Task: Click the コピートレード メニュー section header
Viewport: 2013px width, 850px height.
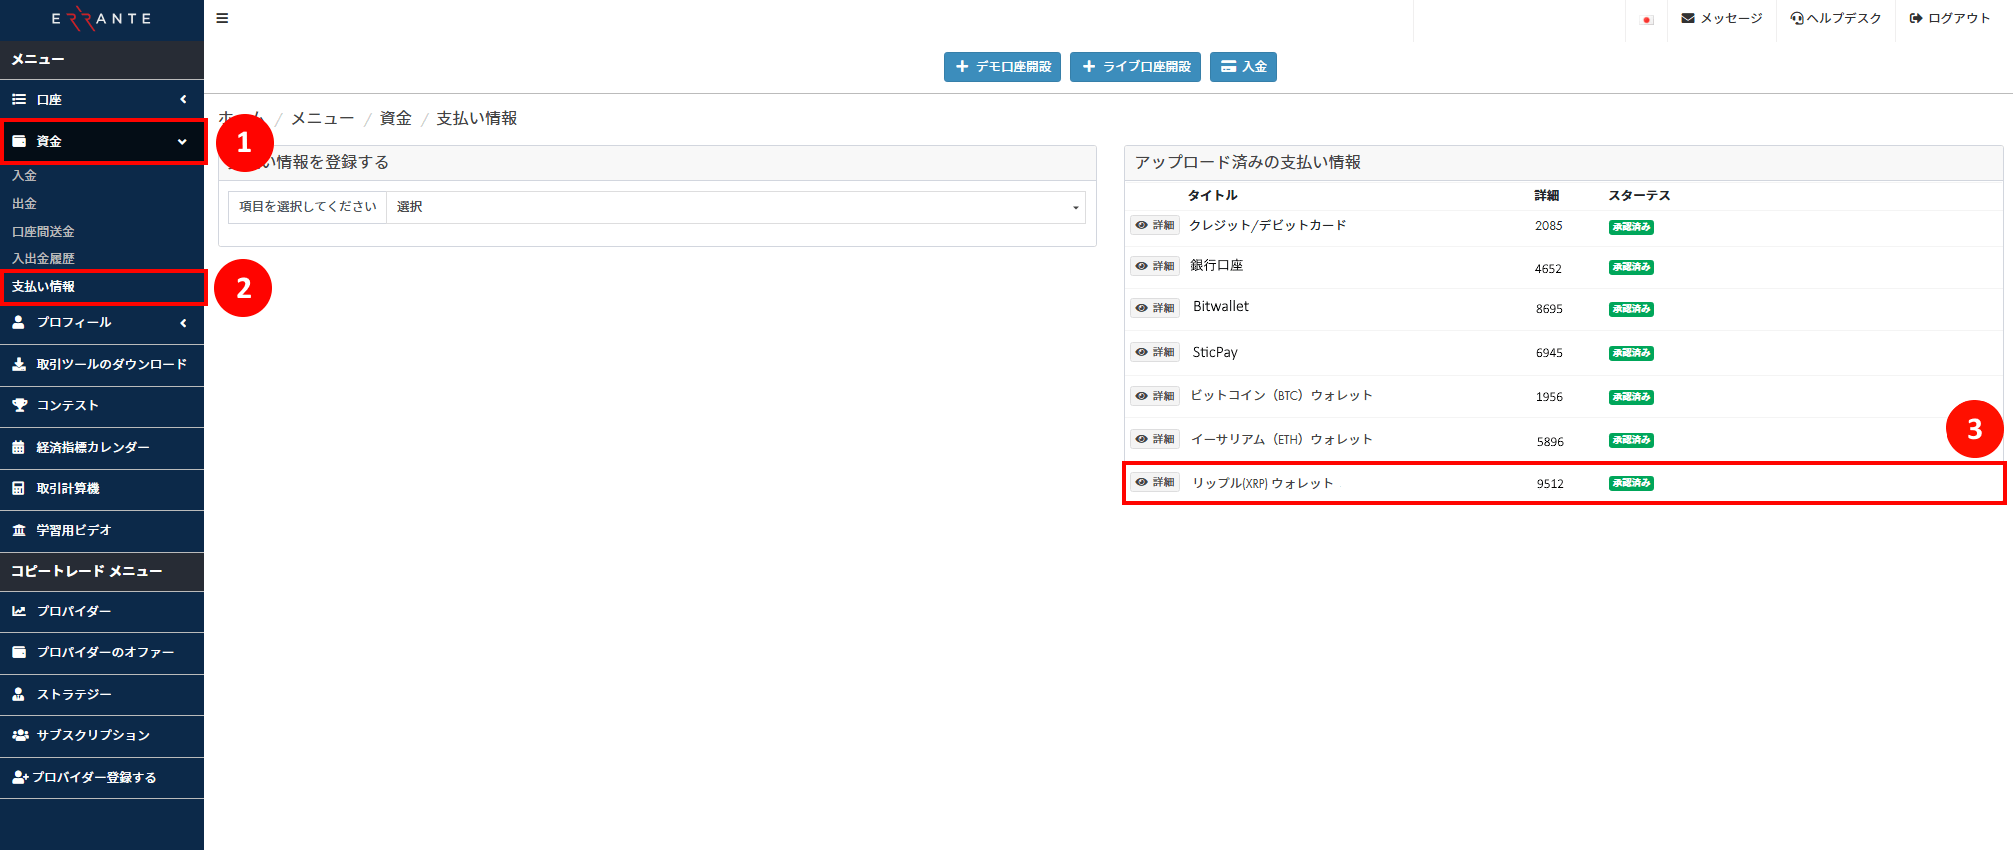Action: (x=102, y=571)
